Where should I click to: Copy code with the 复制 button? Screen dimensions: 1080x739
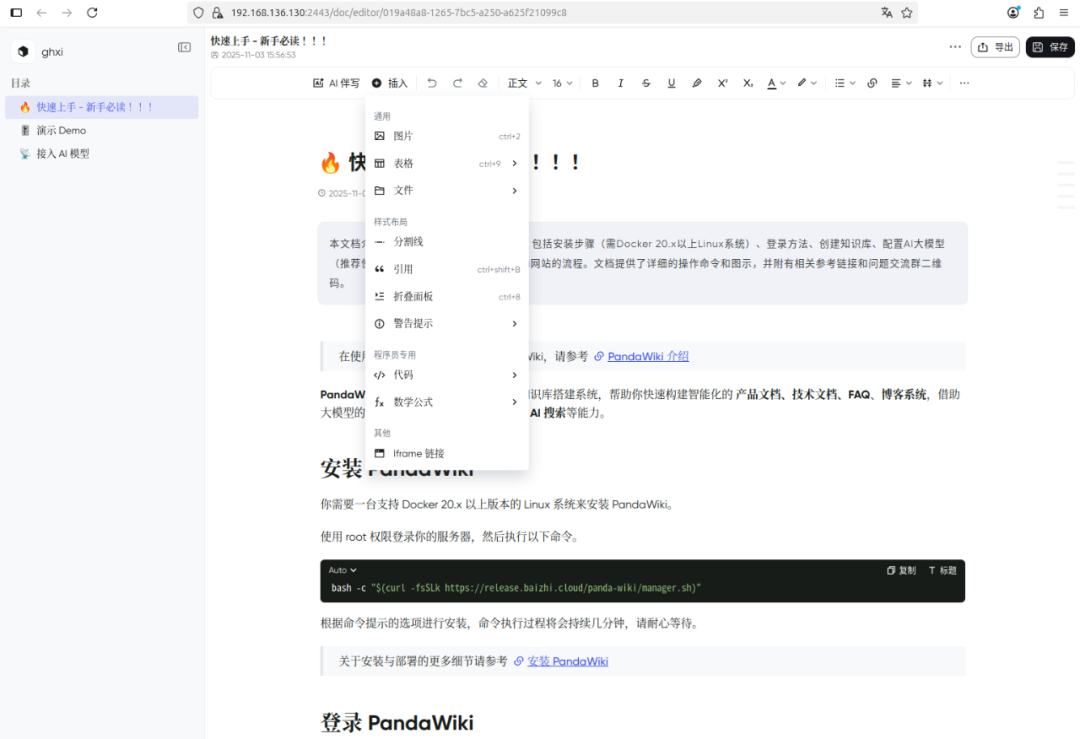[x=901, y=570]
